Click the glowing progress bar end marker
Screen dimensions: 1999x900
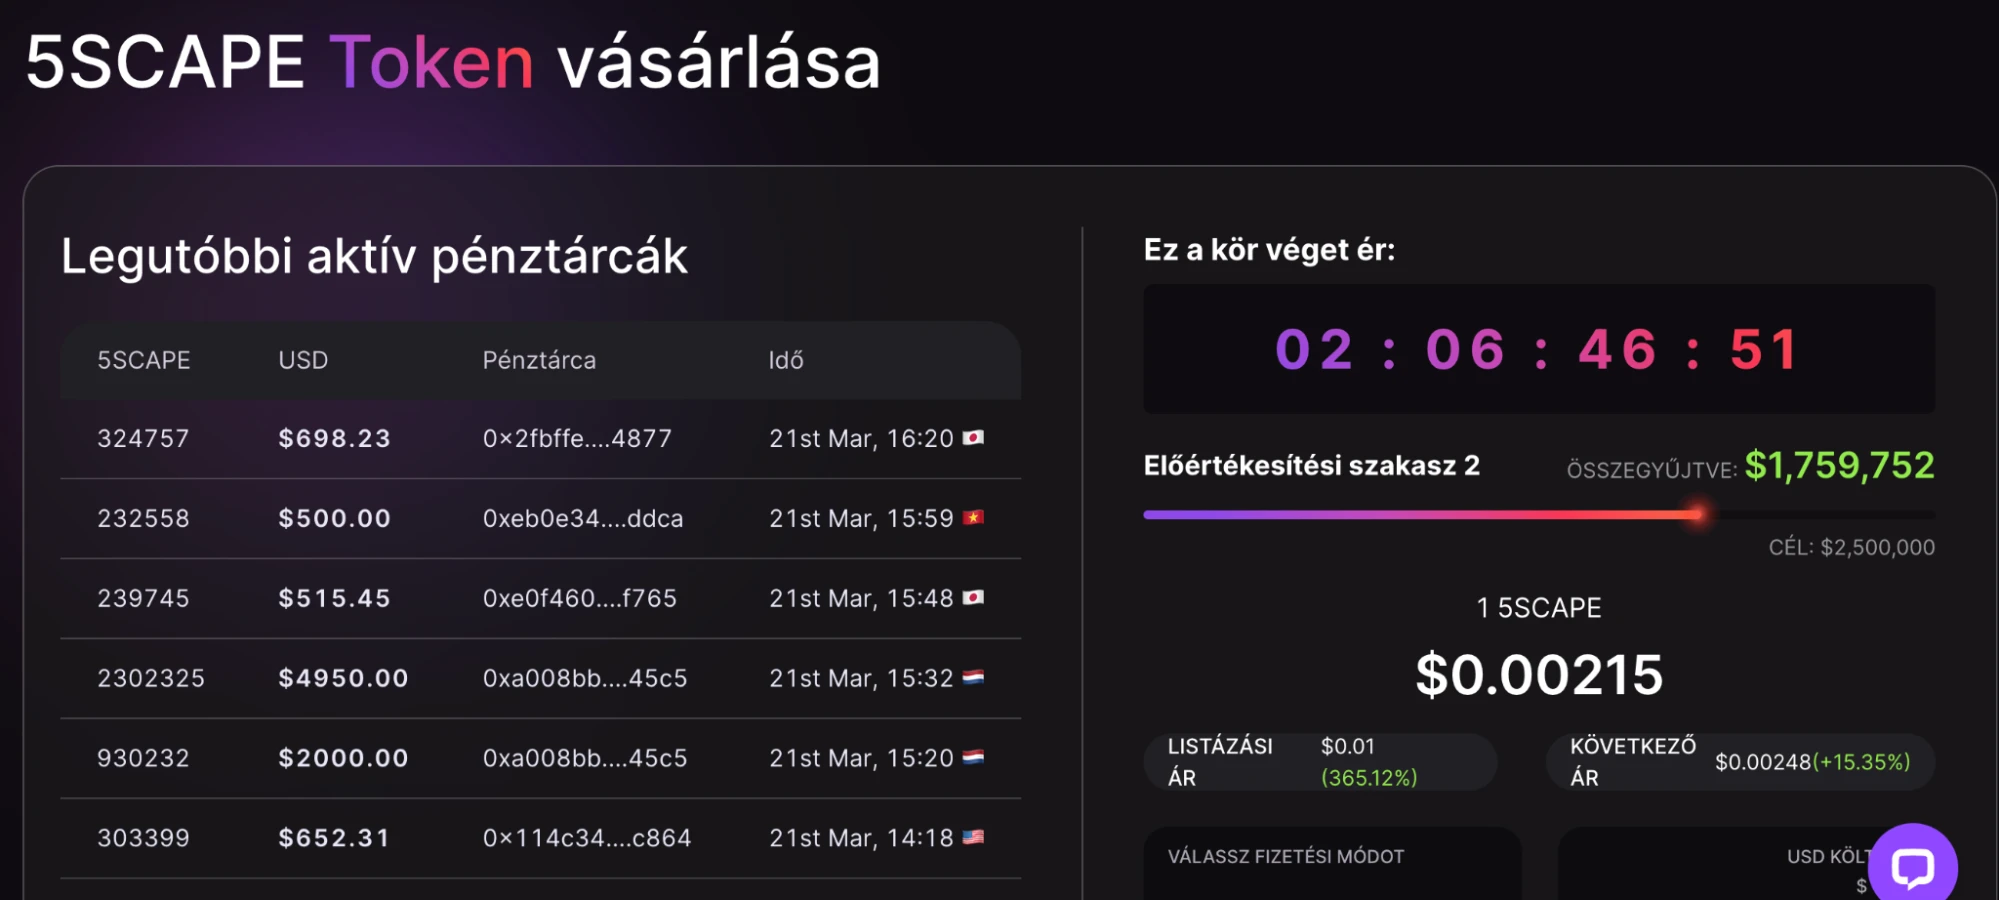(x=1697, y=515)
